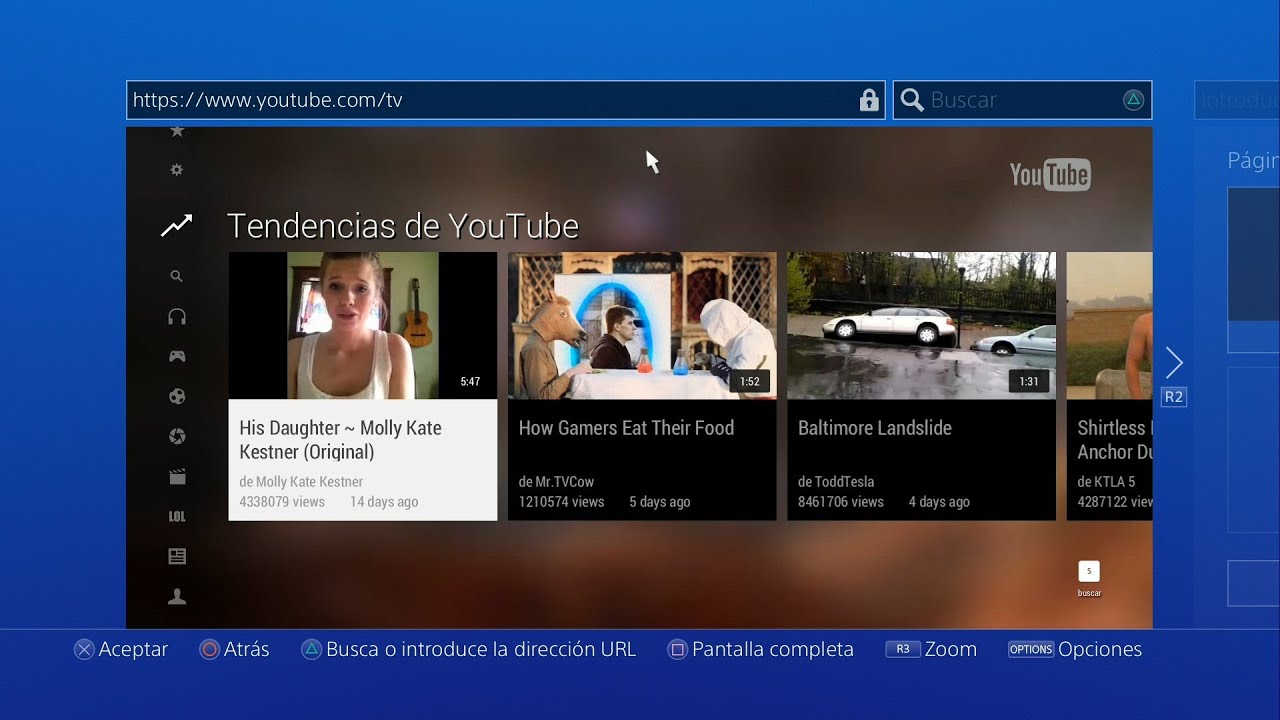1280x720 pixels.
Task: Click the sidebar search magnifier icon
Action: pyautogui.click(x=176, y=276)
